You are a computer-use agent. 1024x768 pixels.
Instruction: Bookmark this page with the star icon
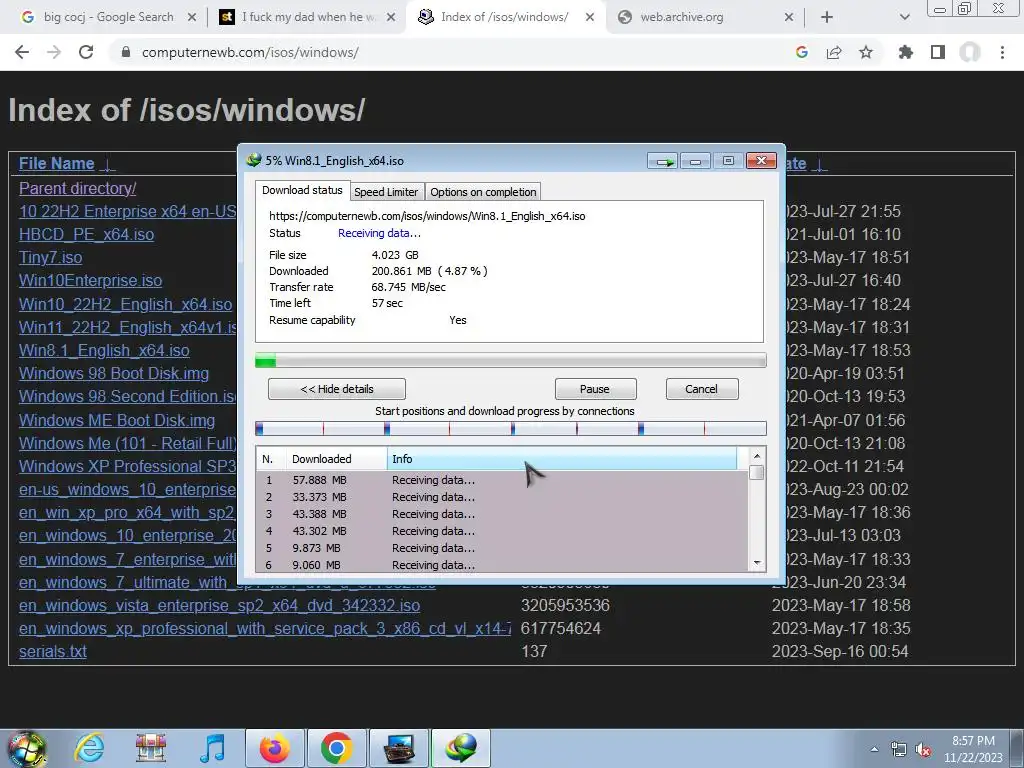click(x=866, y=52)
